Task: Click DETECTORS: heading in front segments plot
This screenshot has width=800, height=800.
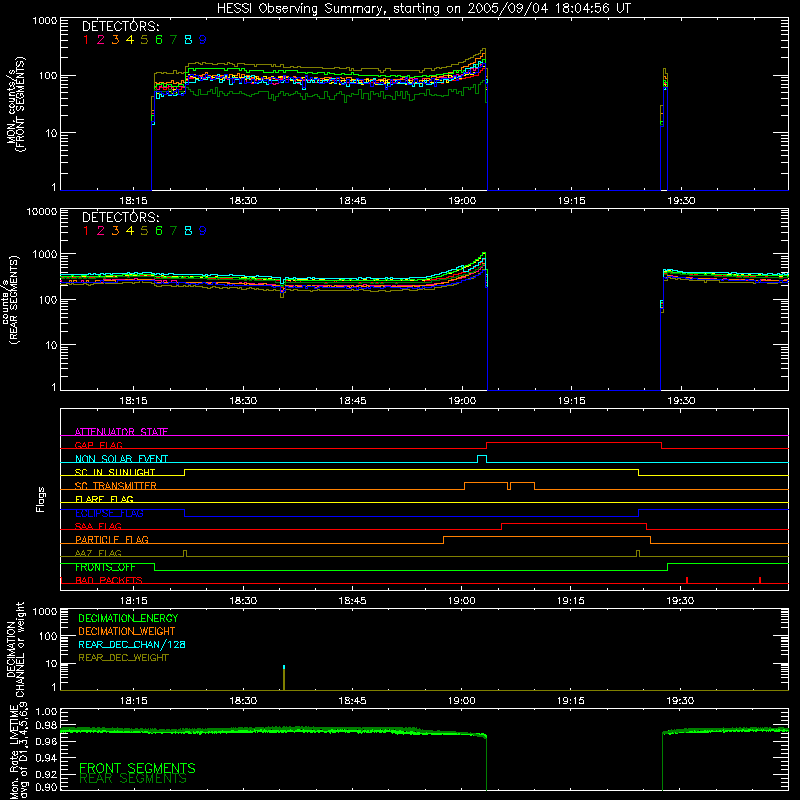Action: click(120, 26)
